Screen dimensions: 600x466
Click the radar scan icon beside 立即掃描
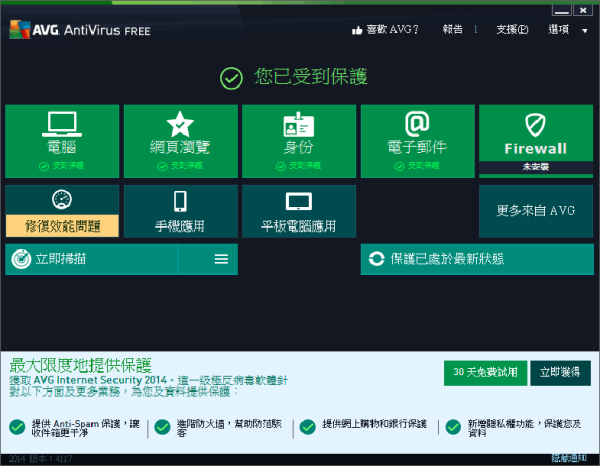click(21, 259)
